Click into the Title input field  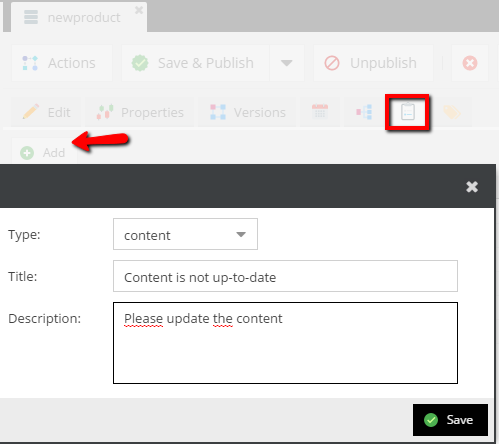tap(285, 276)
